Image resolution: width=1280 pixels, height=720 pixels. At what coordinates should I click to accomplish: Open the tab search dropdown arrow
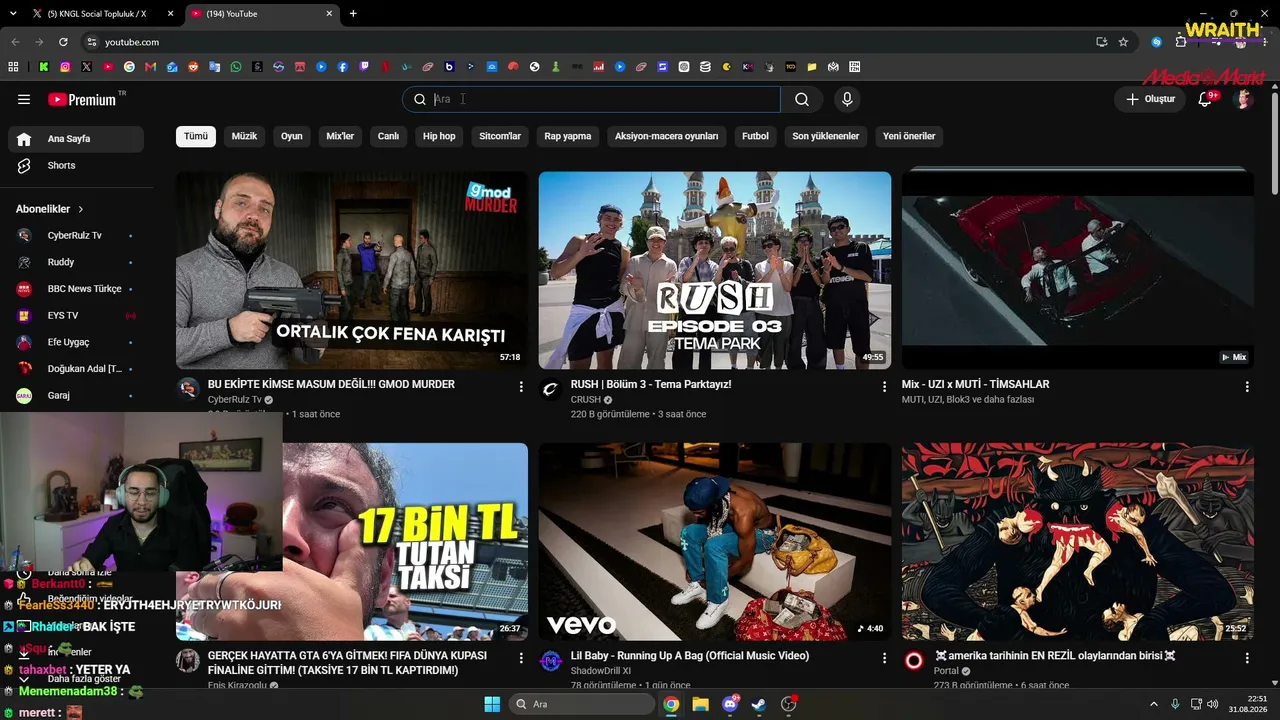click(x=13, y=14)
